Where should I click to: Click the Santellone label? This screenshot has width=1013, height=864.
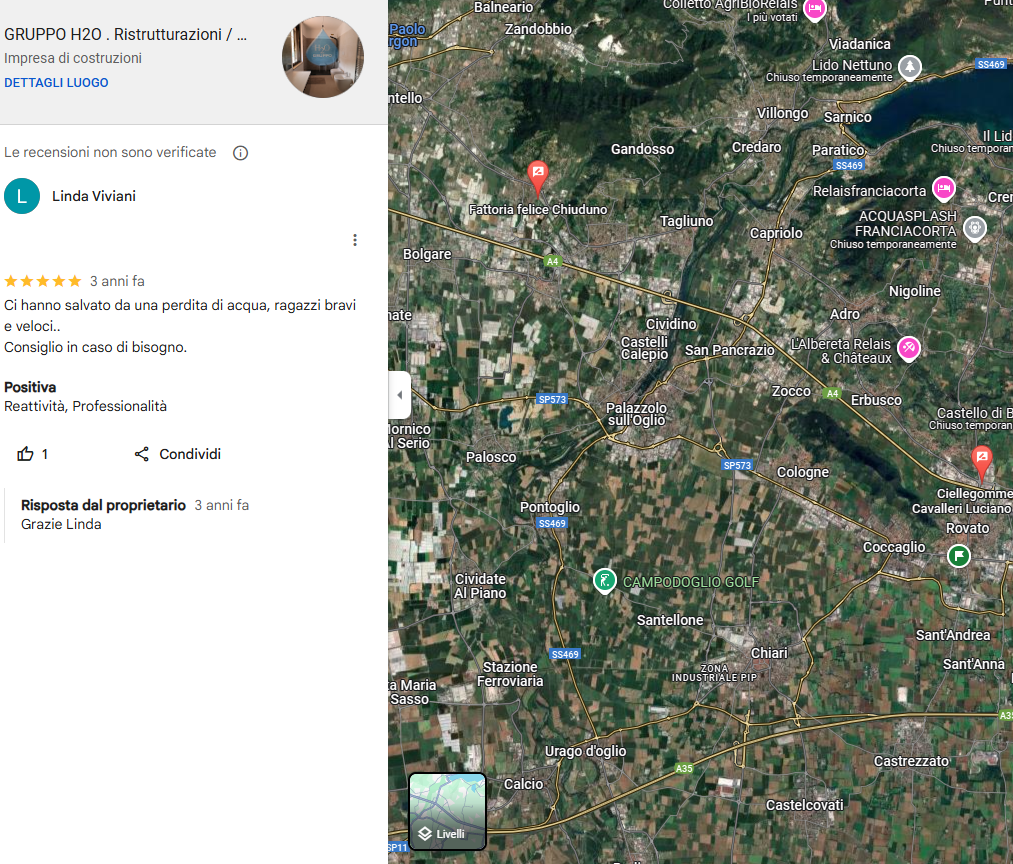(670, 620)
